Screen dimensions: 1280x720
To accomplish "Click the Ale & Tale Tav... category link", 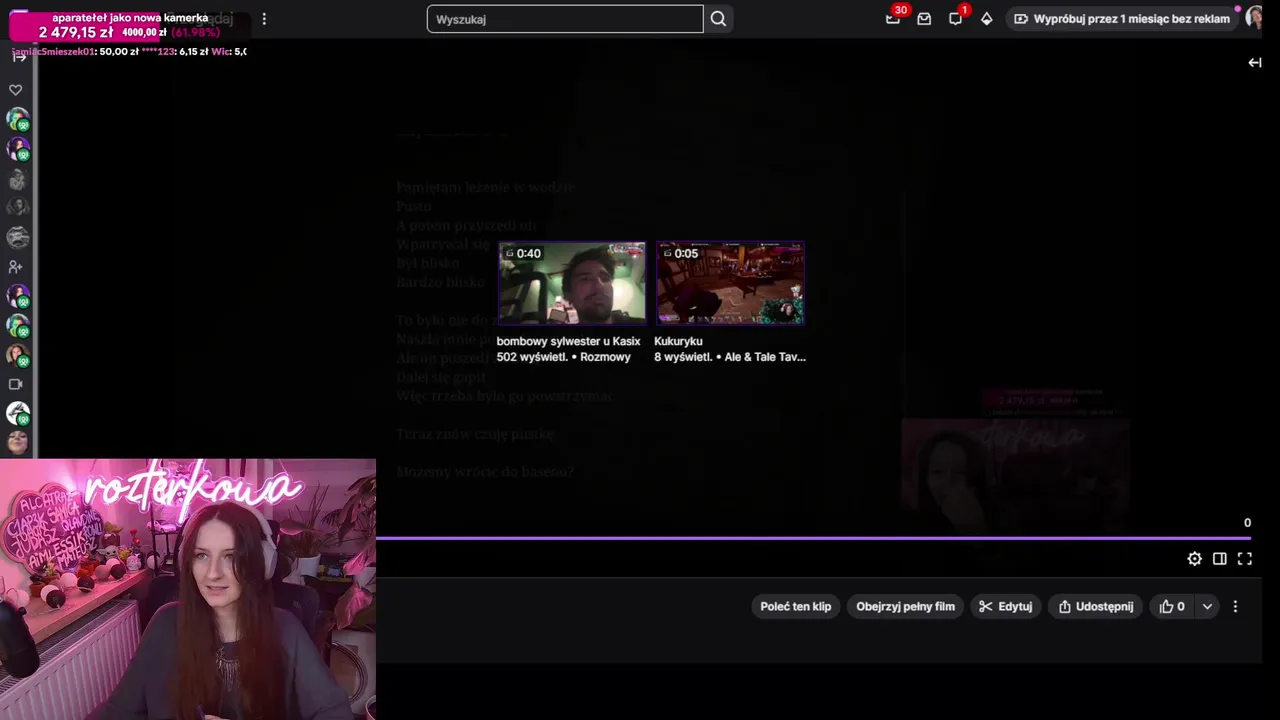I will (765, 357).
